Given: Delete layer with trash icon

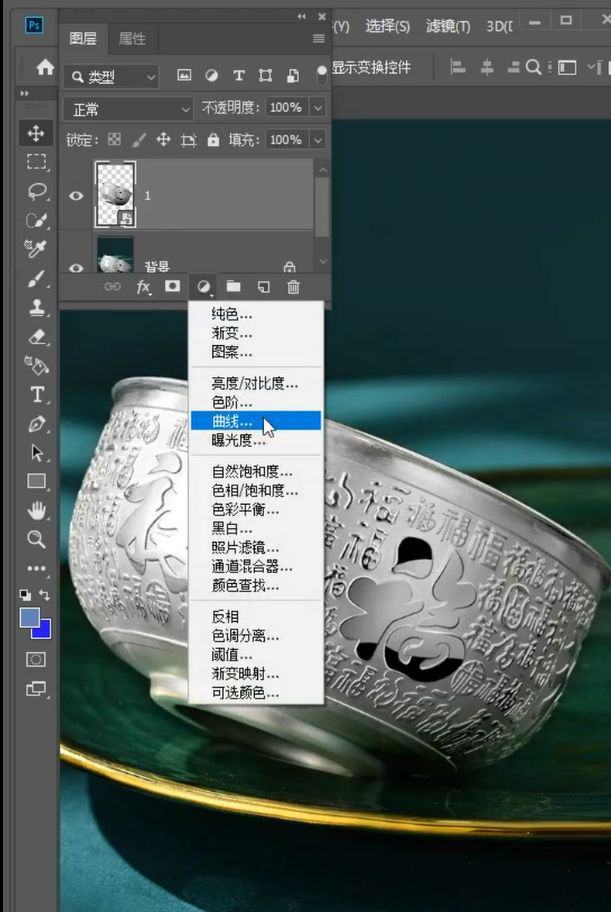Looking at the screenshot, I should (294, 287).
